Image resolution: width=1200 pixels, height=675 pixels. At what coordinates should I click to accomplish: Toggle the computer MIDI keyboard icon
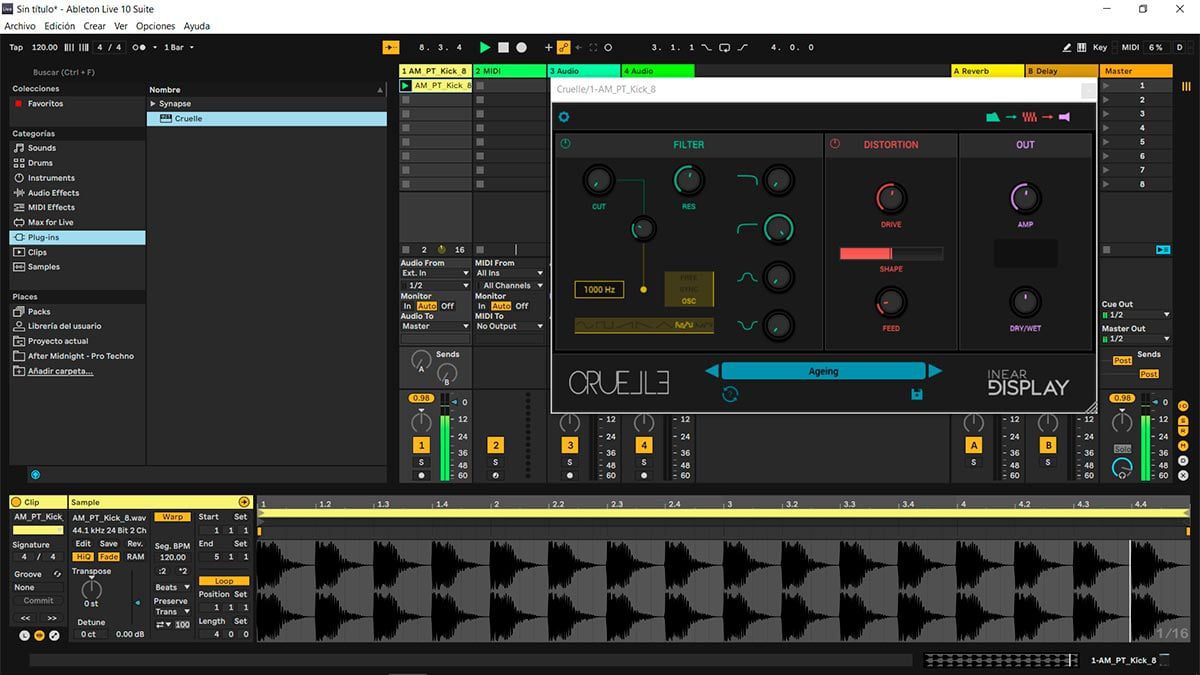pyautogui.click(x=1083, y=47)
